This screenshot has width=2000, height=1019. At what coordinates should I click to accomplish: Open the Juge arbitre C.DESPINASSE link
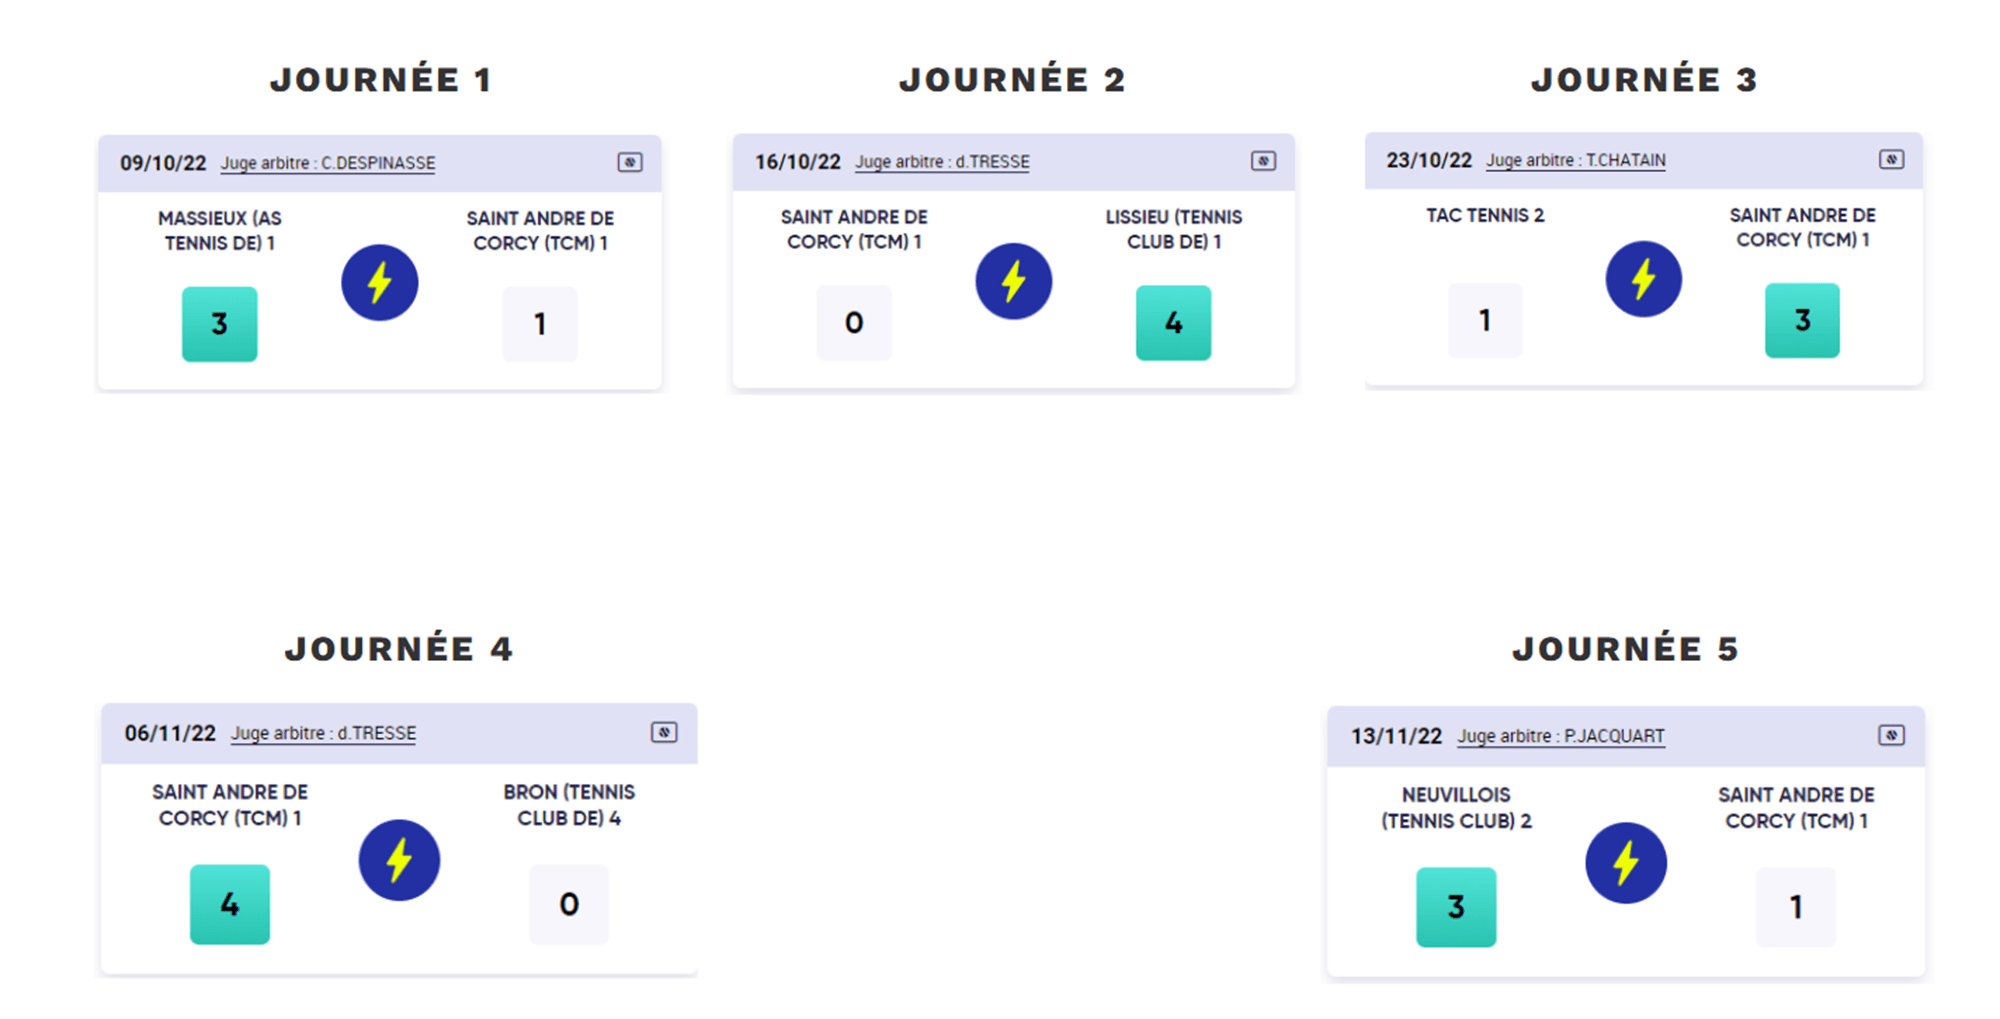click(x=328, y=163)
